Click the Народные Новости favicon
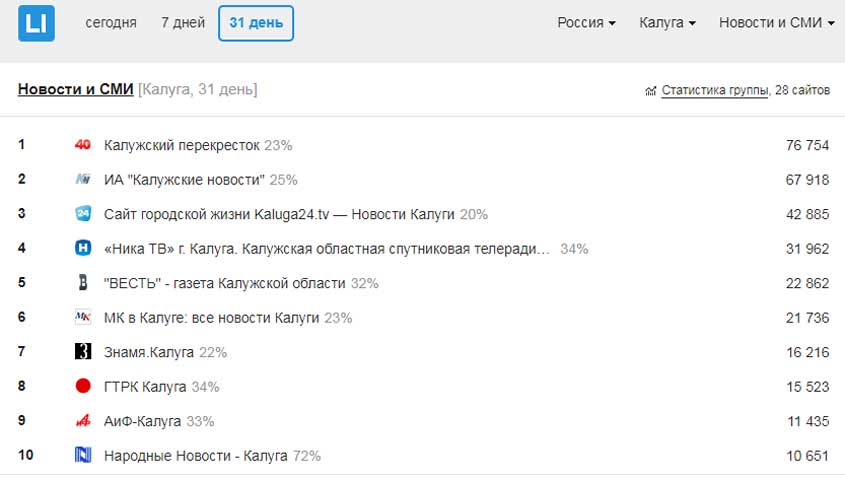Screen dimensions: 845x479 (x=83, y=455)
